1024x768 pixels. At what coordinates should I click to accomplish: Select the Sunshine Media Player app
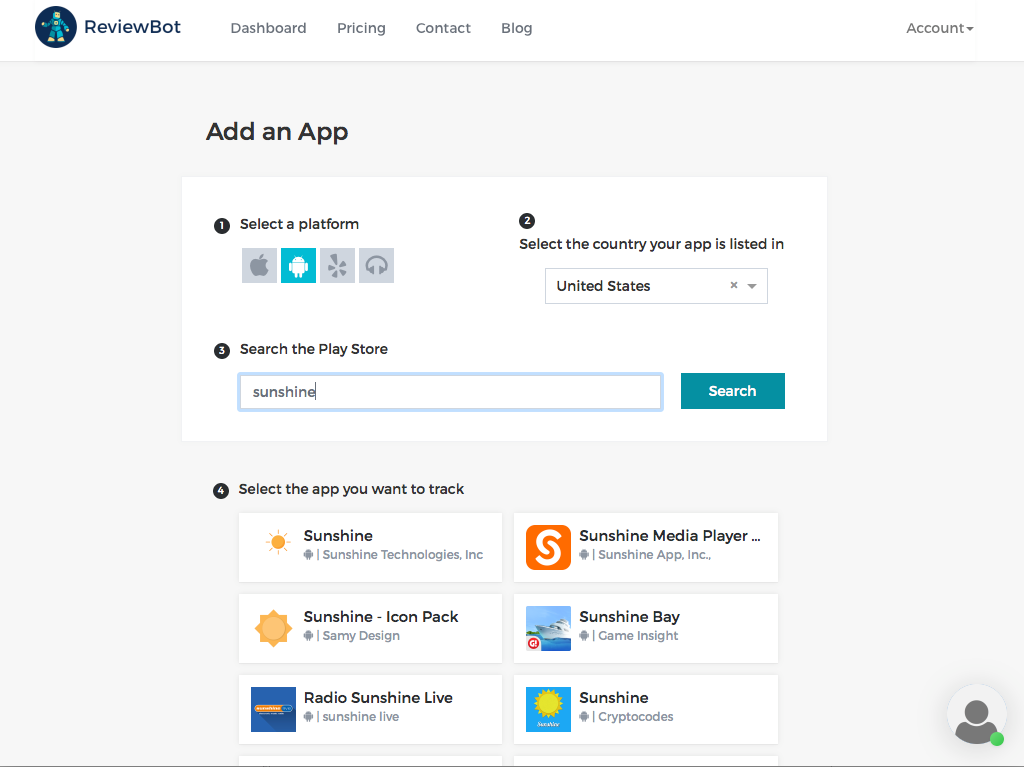tap(646, 547)
